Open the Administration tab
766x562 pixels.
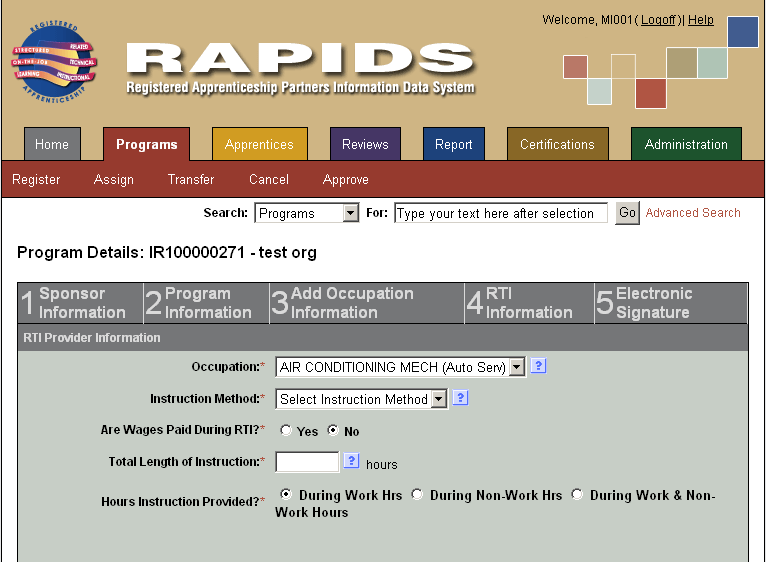pos(686,144)
